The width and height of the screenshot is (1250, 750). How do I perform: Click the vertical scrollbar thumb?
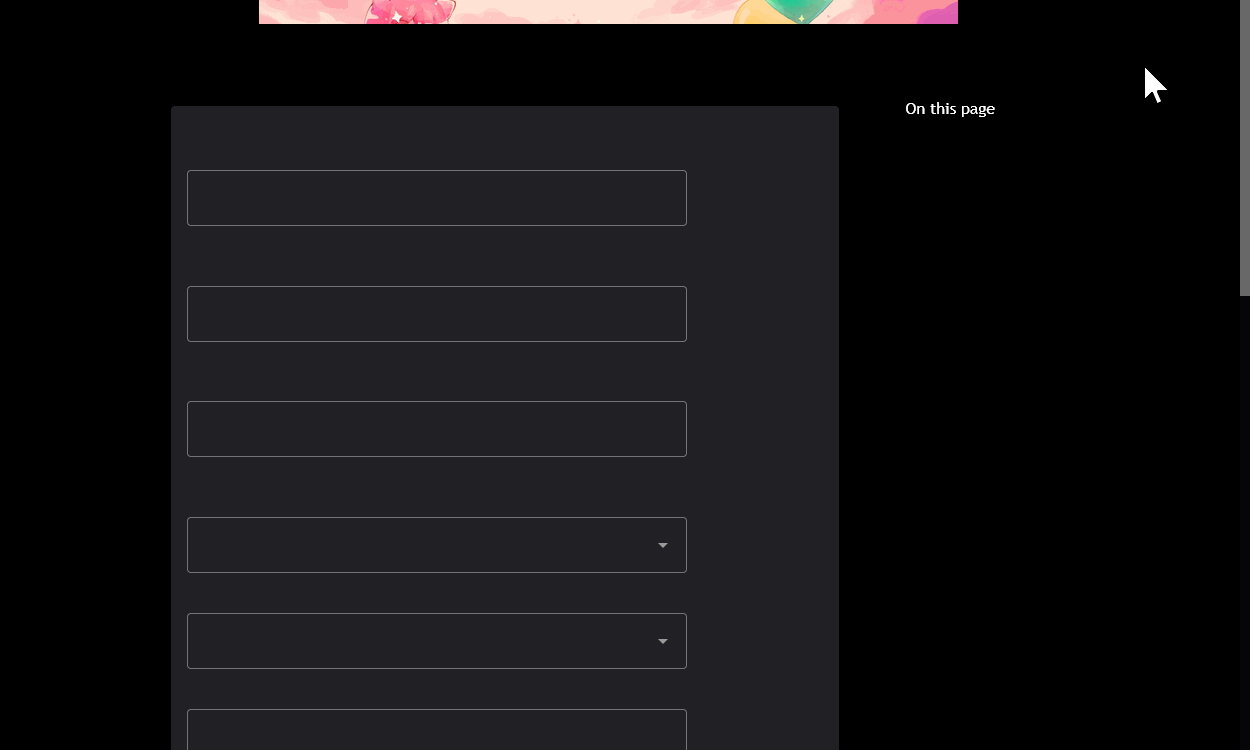[x=1244, y=150]
